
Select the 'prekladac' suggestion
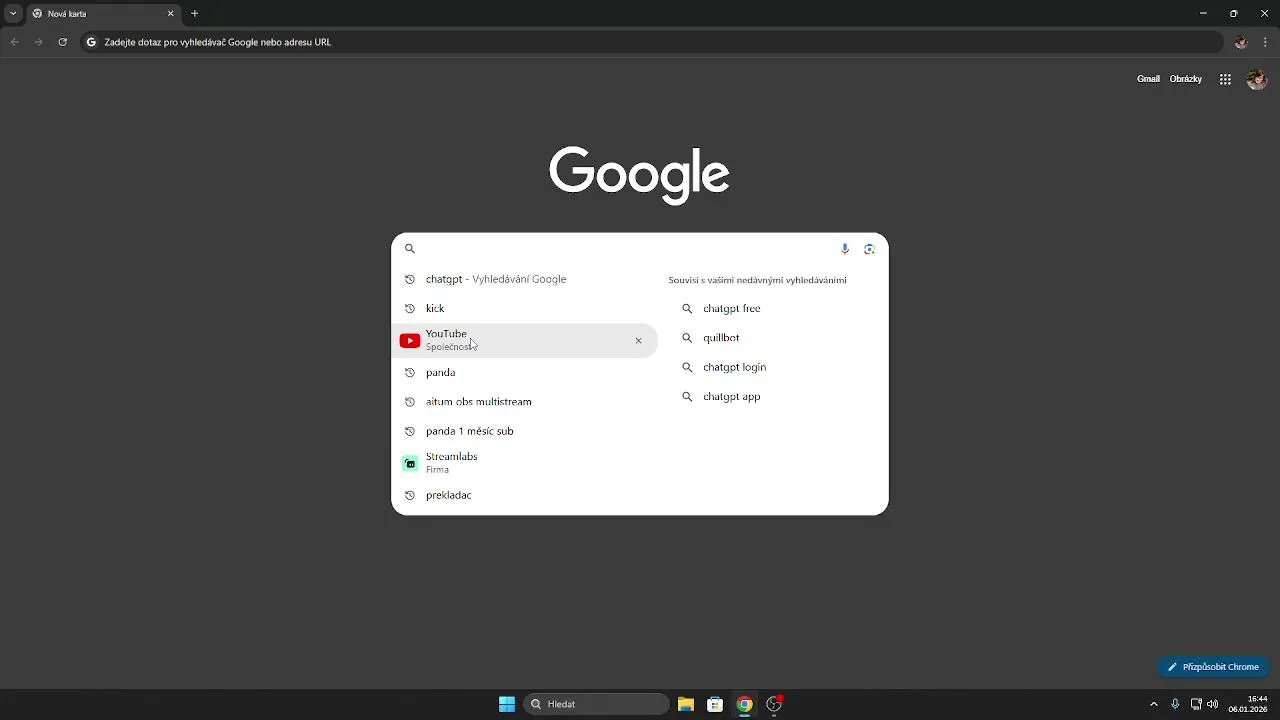(524, 495)
